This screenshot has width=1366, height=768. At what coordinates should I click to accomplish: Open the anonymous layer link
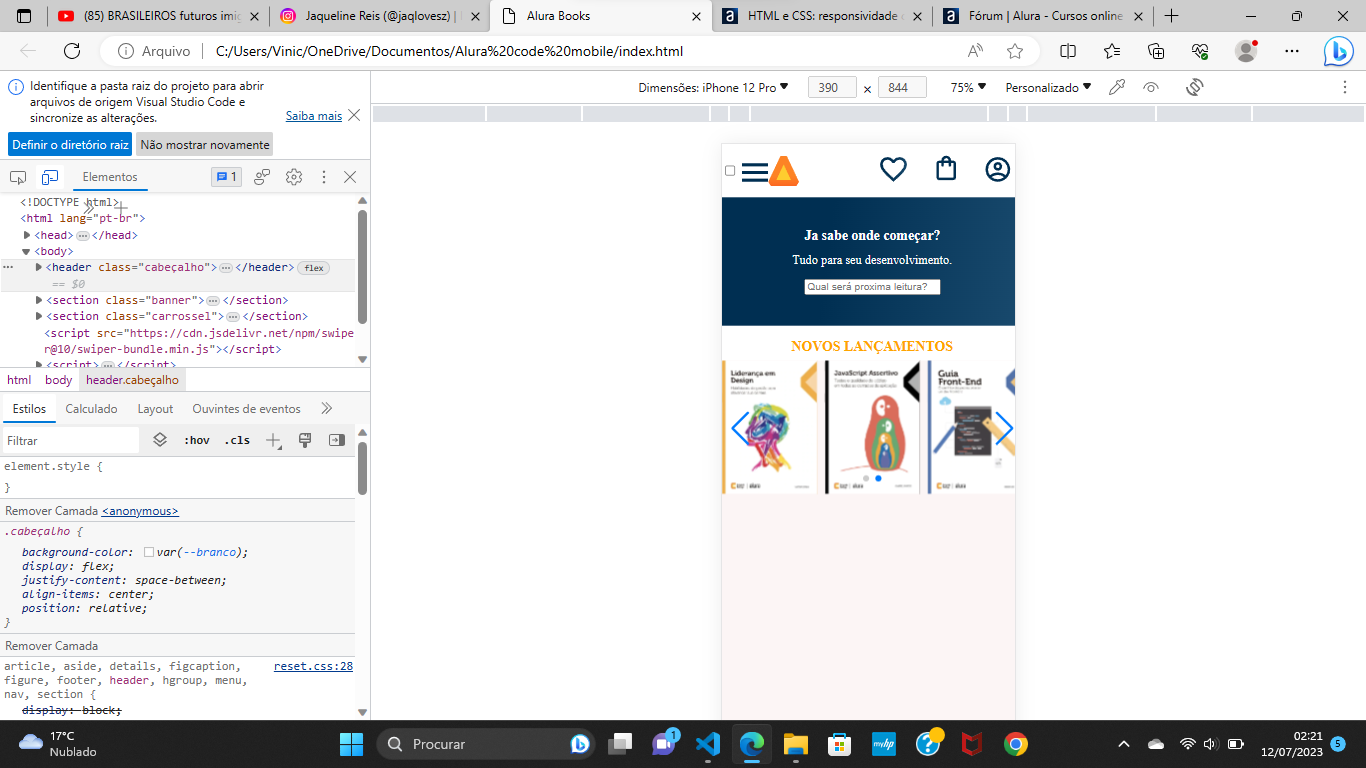coord(140,511)
